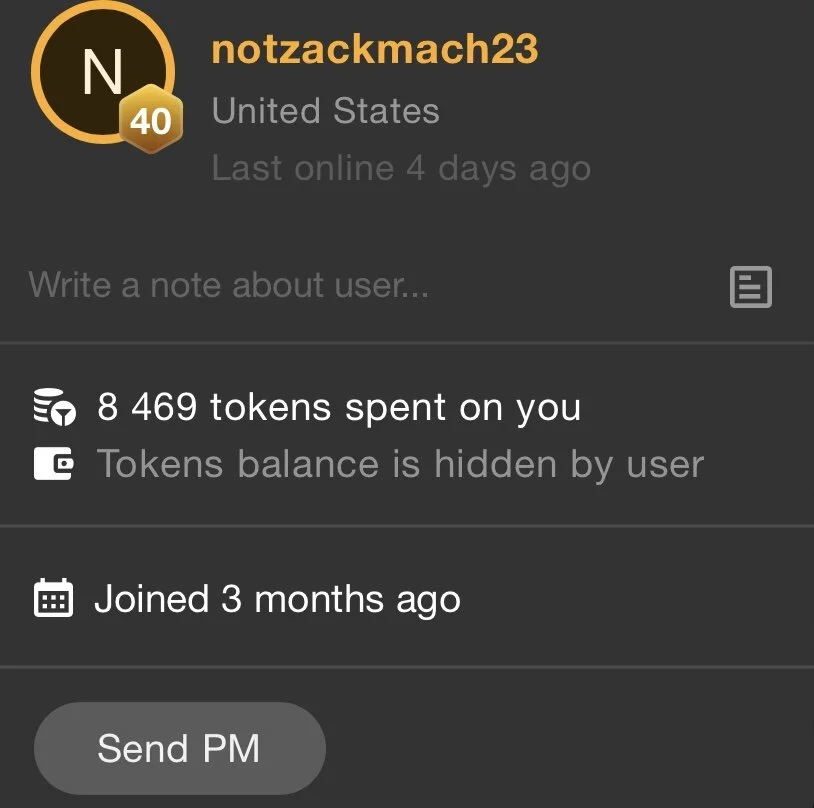Click the "8 469" token amount number
This screenshot has height=808, width=814.
pyautogui.click(x=147, y=407)
